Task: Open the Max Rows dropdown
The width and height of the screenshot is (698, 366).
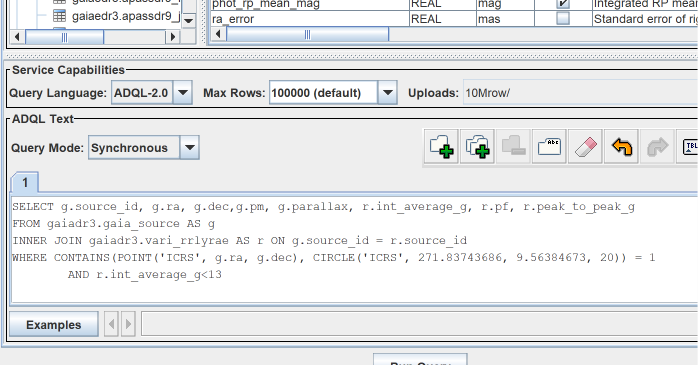Action: tap(387, 93)
